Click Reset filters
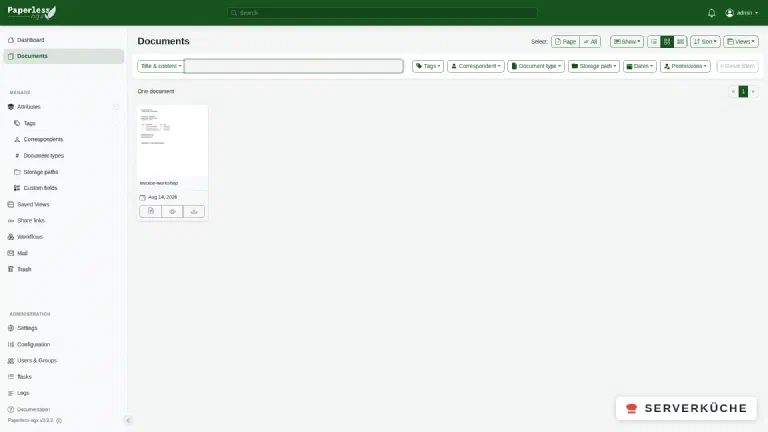768x432 pixels. 737,66
